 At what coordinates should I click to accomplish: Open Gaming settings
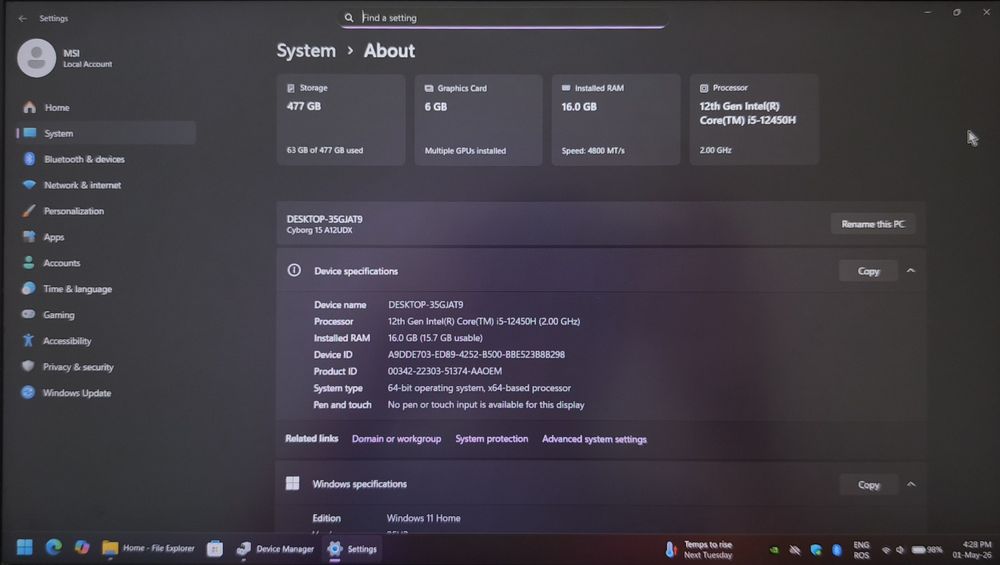coord(106,314)
